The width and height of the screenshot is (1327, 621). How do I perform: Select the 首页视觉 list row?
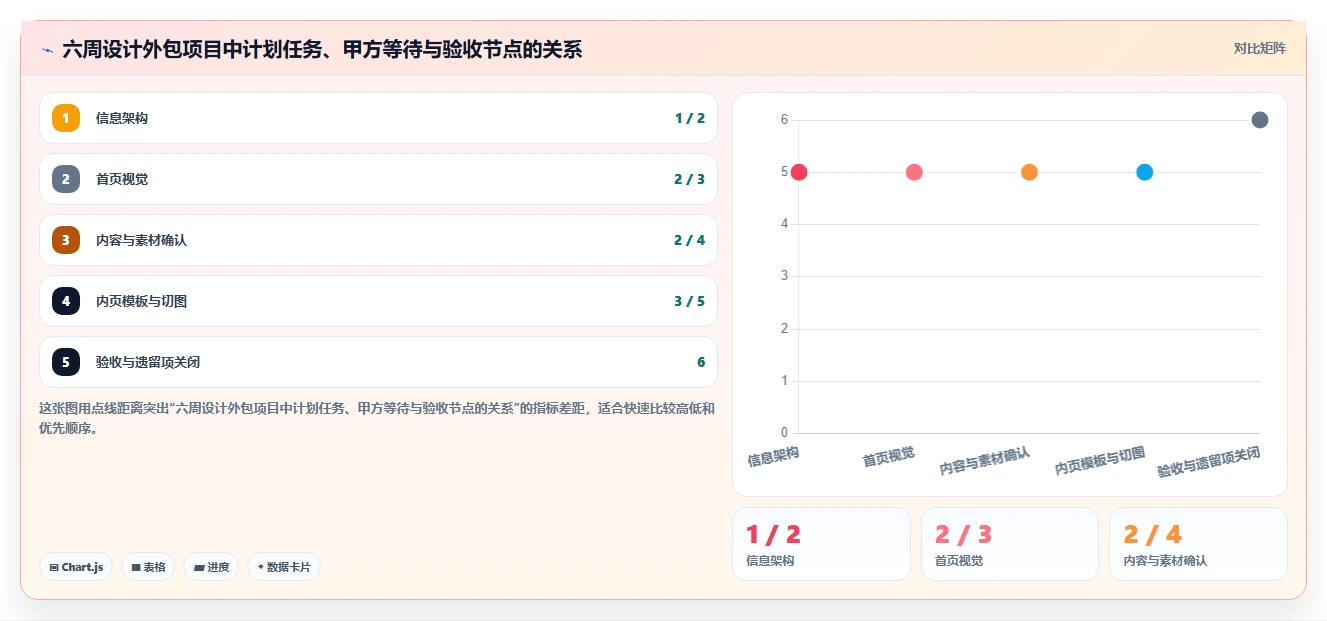(378, 179)
